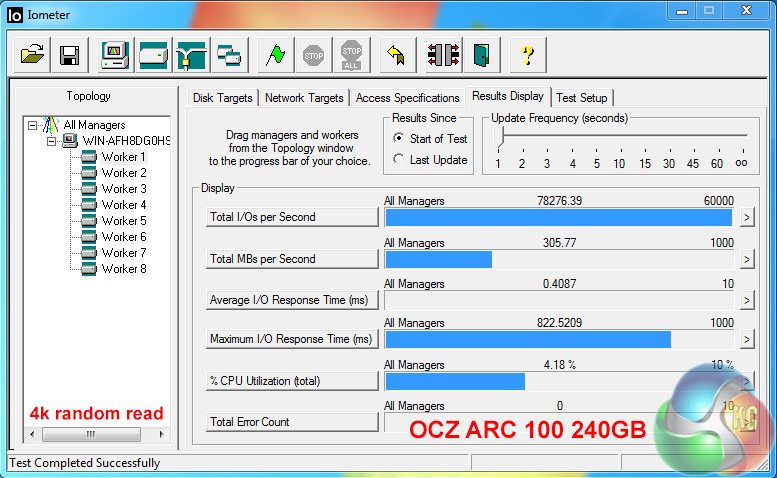Image resolution: width=777 pixels, height=478 pixels.
Task: Click Test Completed Successfully status text
Action: point(85,463)
